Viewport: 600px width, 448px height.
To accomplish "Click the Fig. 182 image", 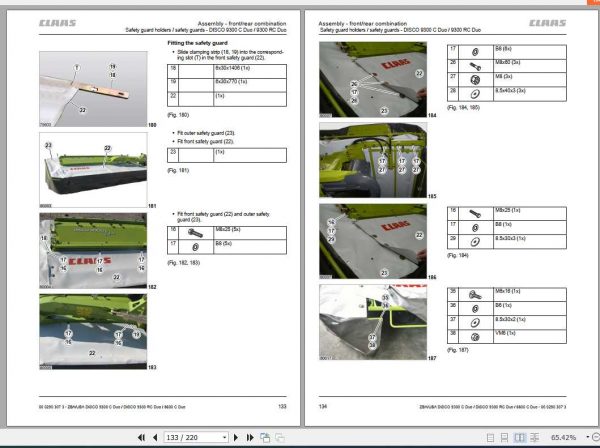I will 93,251.
